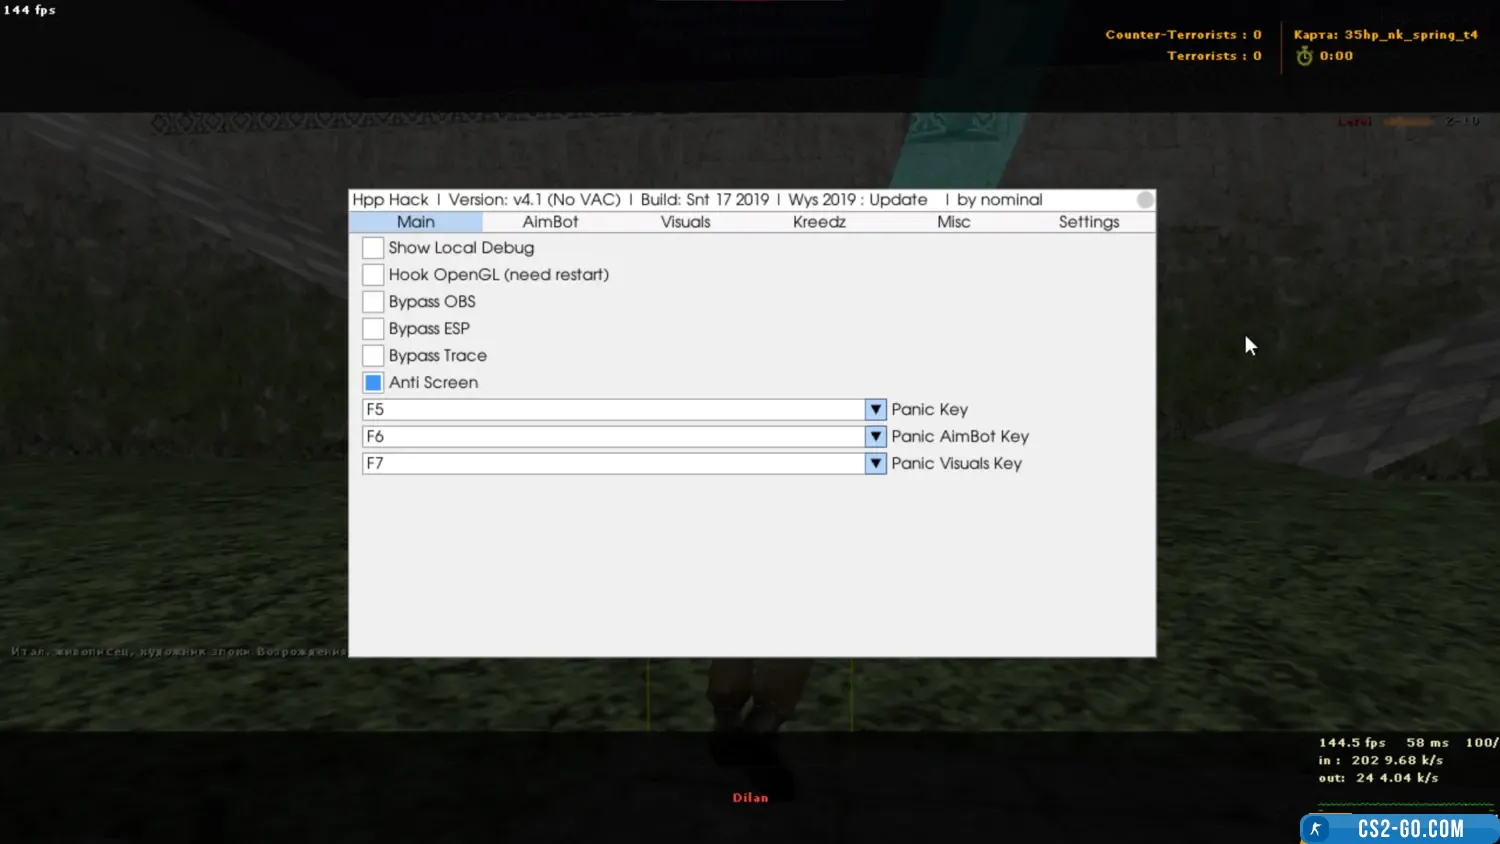
Task: Go to the Misc tab
Action: pos(953,222)
